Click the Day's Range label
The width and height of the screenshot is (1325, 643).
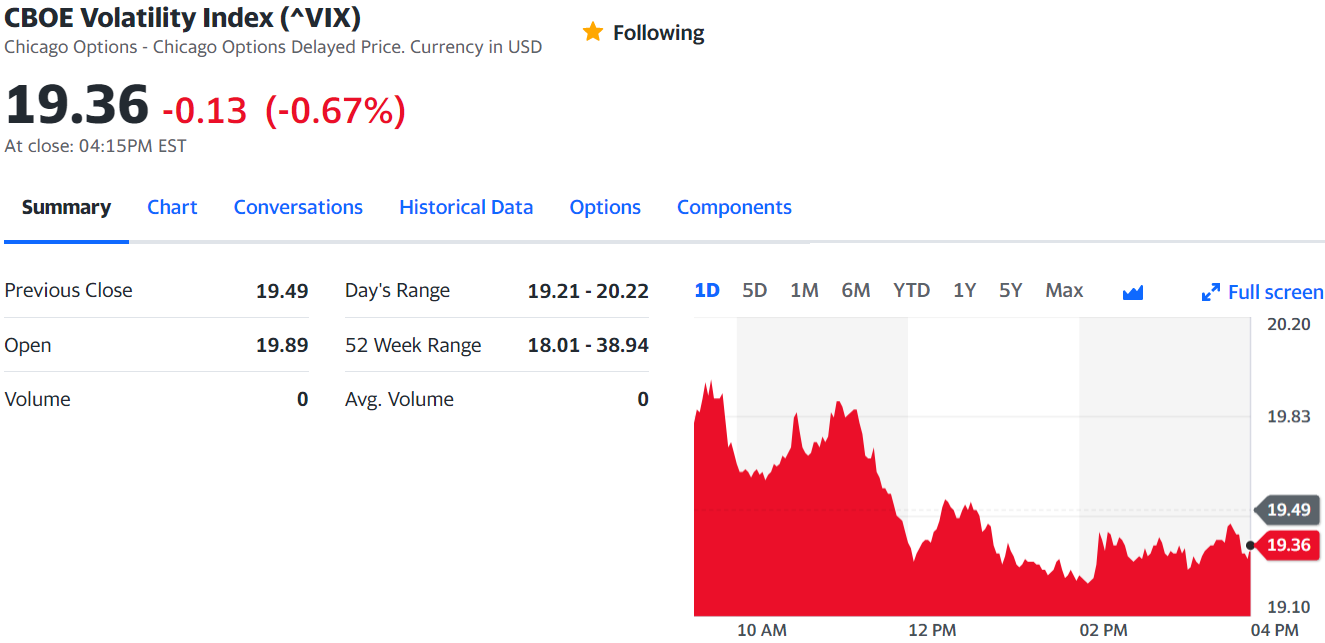[397, 291]
